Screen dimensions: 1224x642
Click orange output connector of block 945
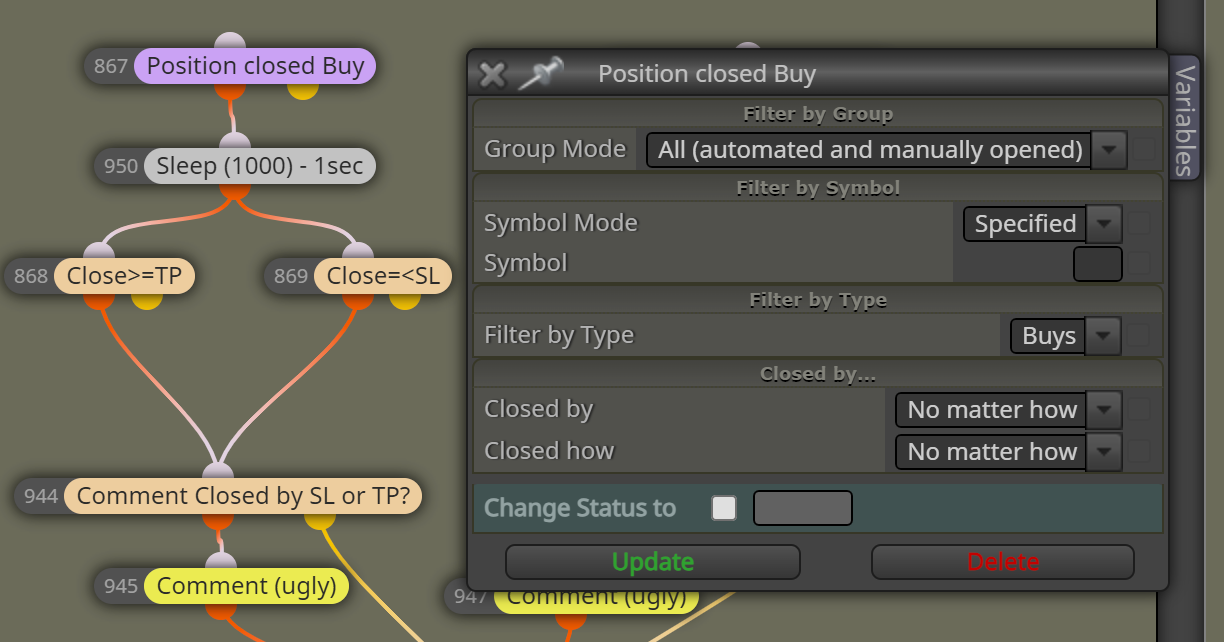(x=220, y=609)
